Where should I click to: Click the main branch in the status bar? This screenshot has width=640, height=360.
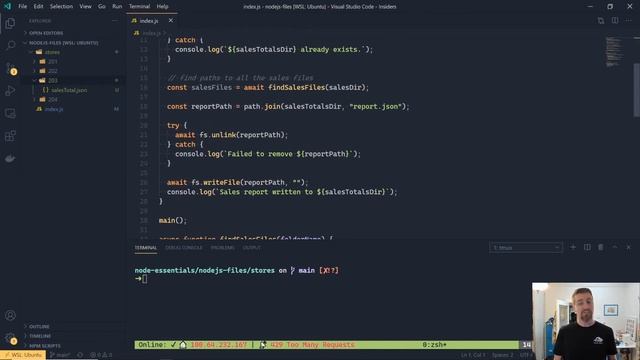point(60,355)
